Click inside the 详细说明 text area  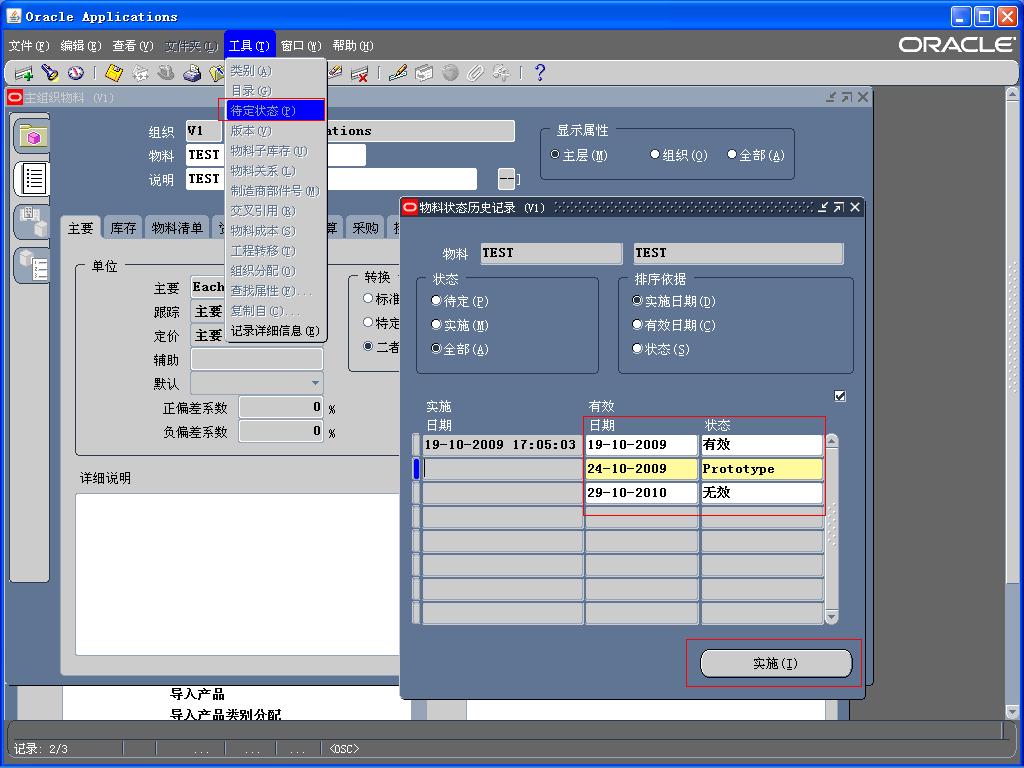click(238, 575)
